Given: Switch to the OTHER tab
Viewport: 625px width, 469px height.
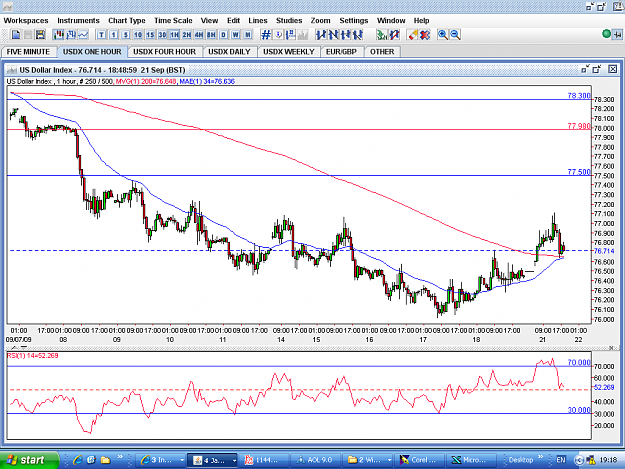Looking at the screenshot, I should pyautogui.click(x=382, y=52).
